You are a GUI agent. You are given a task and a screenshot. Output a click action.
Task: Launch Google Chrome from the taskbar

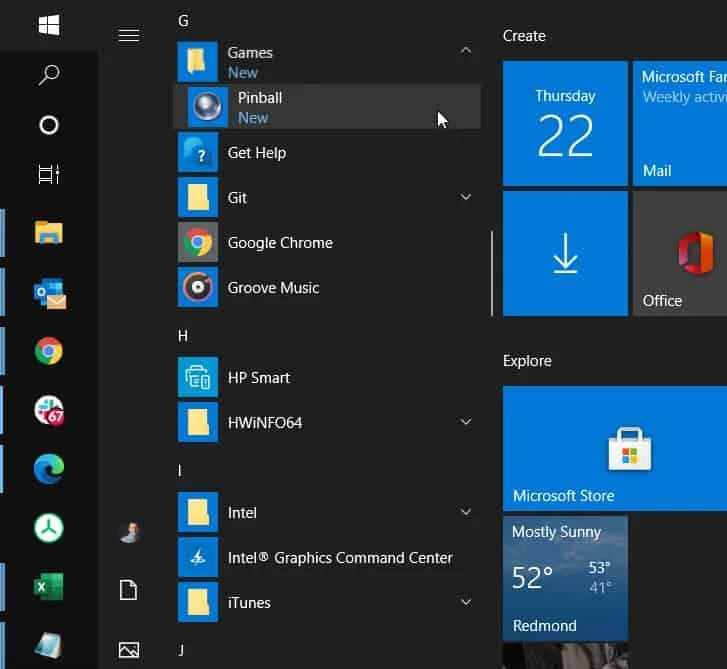coord(49,351)
